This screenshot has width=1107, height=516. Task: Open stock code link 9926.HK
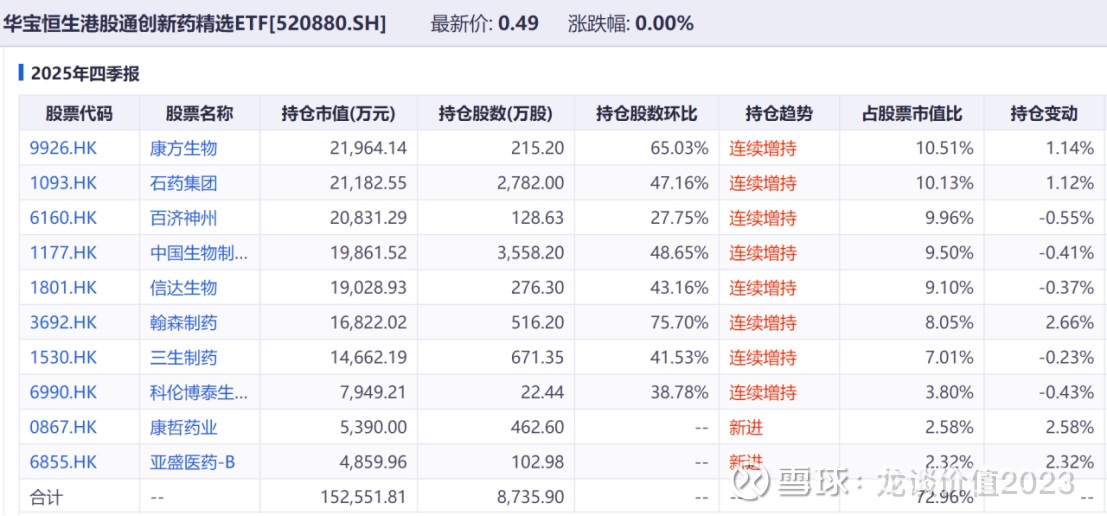pos(64,149)
